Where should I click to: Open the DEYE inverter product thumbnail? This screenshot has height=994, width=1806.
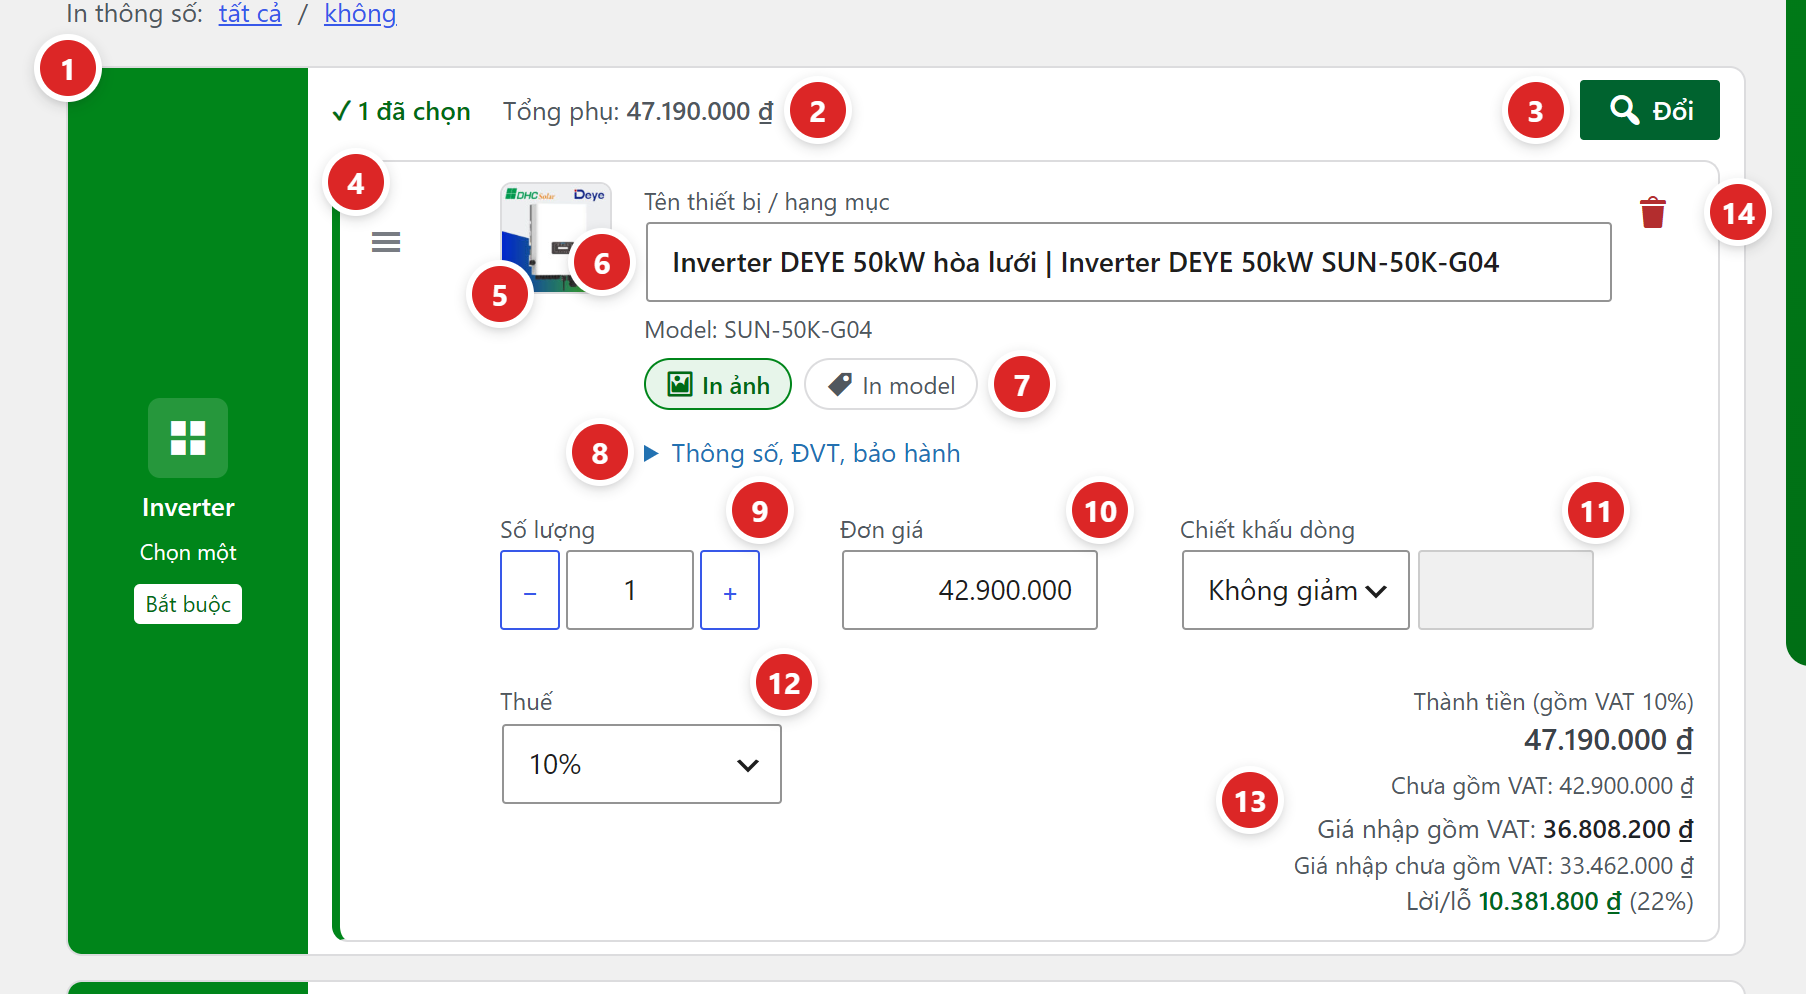(556, 238)
